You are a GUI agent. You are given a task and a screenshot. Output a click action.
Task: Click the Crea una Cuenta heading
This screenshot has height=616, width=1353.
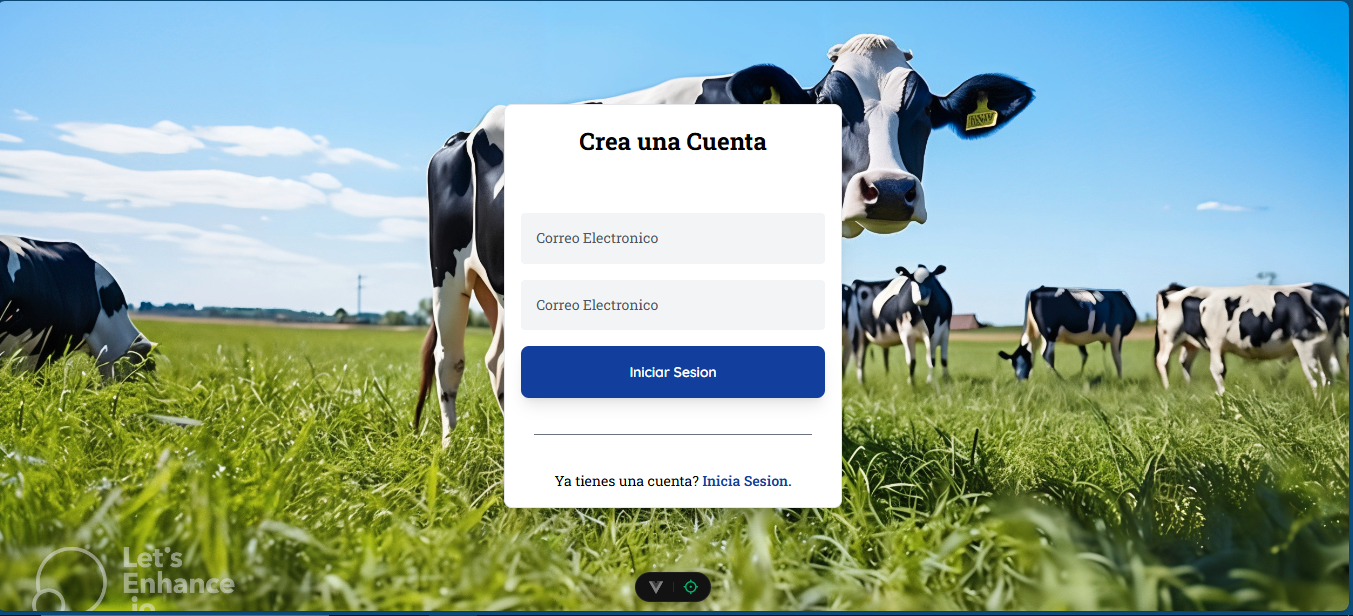click(673, 142)
